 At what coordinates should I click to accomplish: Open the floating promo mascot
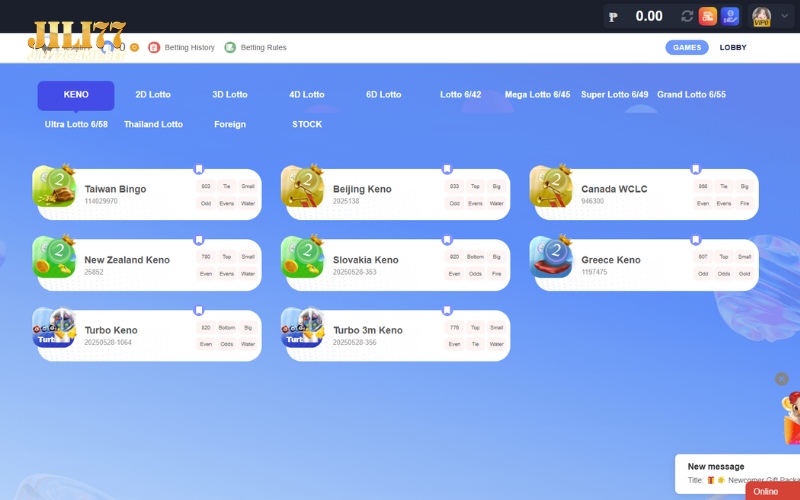(x=791, y=417)
